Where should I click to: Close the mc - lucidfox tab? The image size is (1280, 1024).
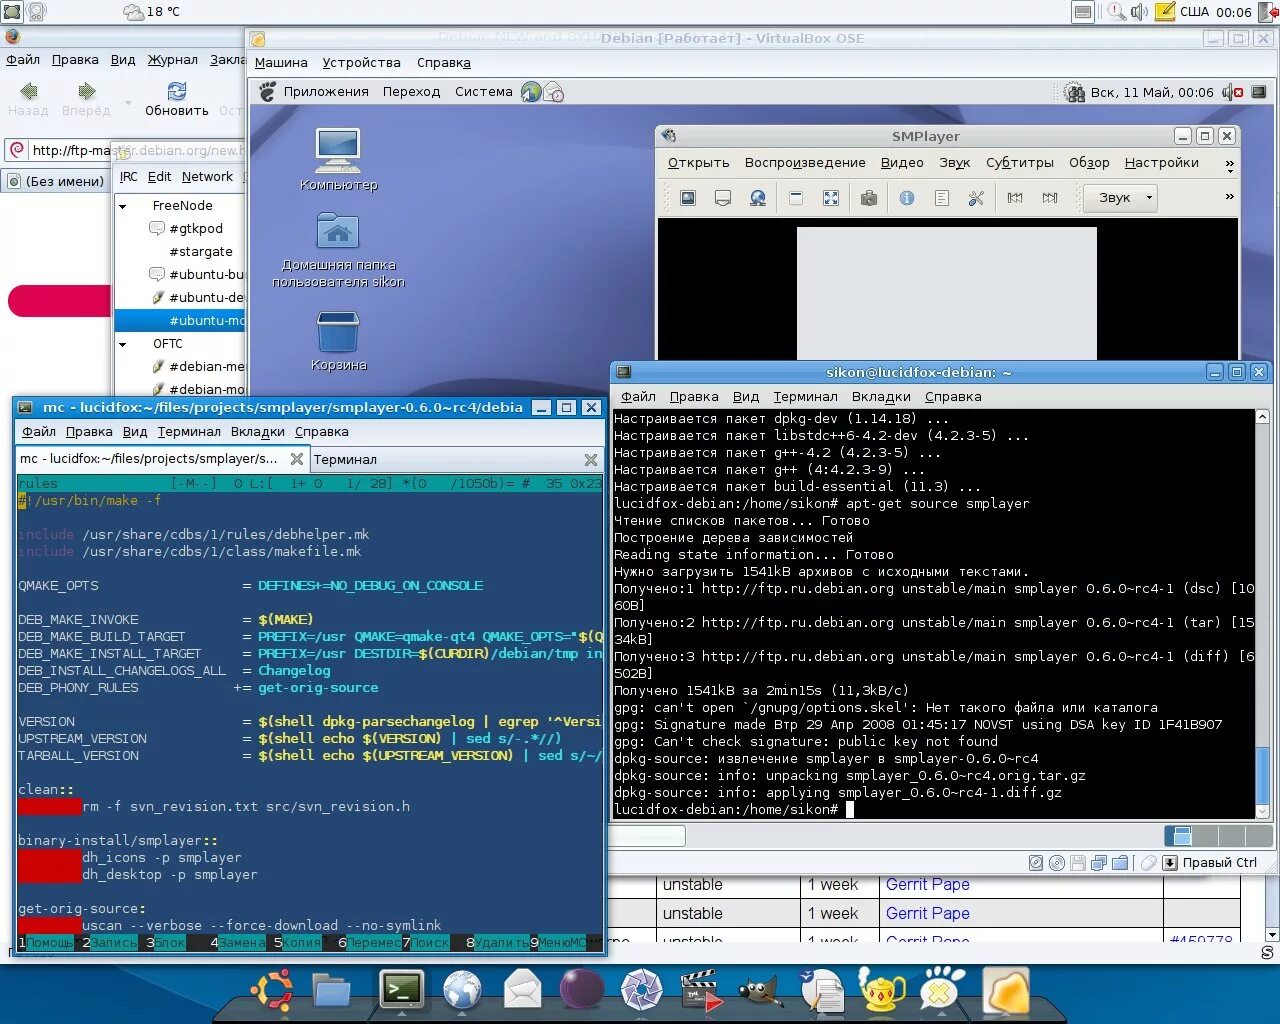(x=297, y=459)
